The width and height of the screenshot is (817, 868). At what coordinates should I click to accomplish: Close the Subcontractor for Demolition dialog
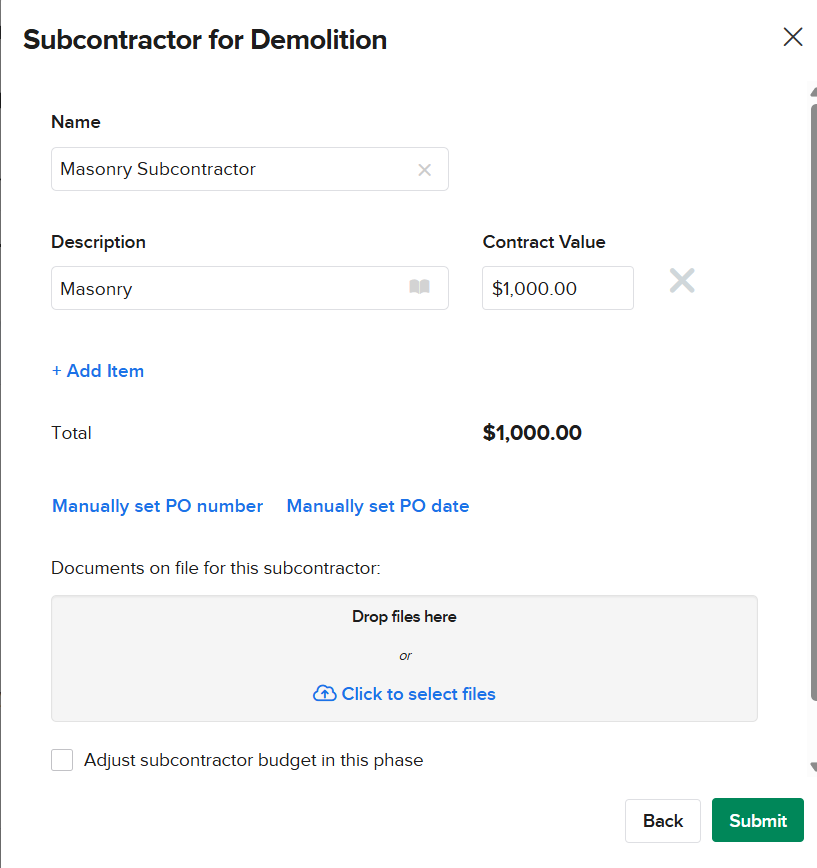coord(792,38)
